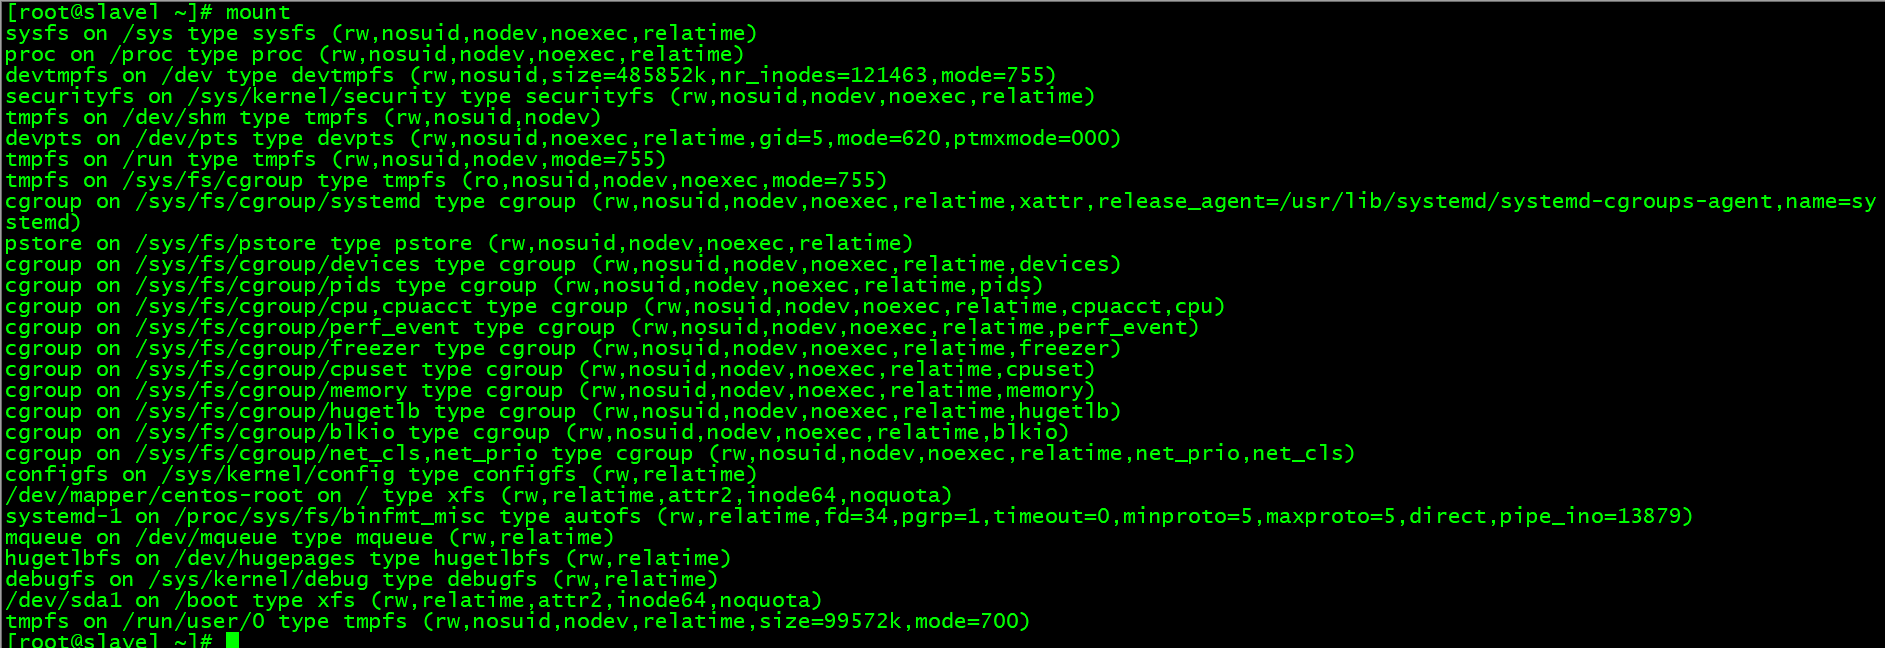Click the '/dev/shm' mount point
Screen dimensions: 1885x648
coord(174,117)
